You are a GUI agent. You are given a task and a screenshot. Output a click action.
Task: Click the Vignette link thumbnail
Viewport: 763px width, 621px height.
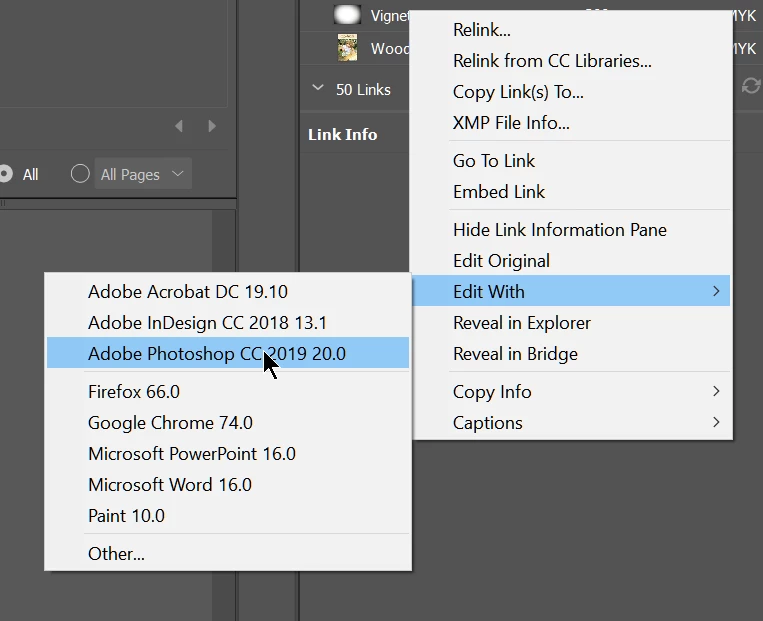click(347, 15)
